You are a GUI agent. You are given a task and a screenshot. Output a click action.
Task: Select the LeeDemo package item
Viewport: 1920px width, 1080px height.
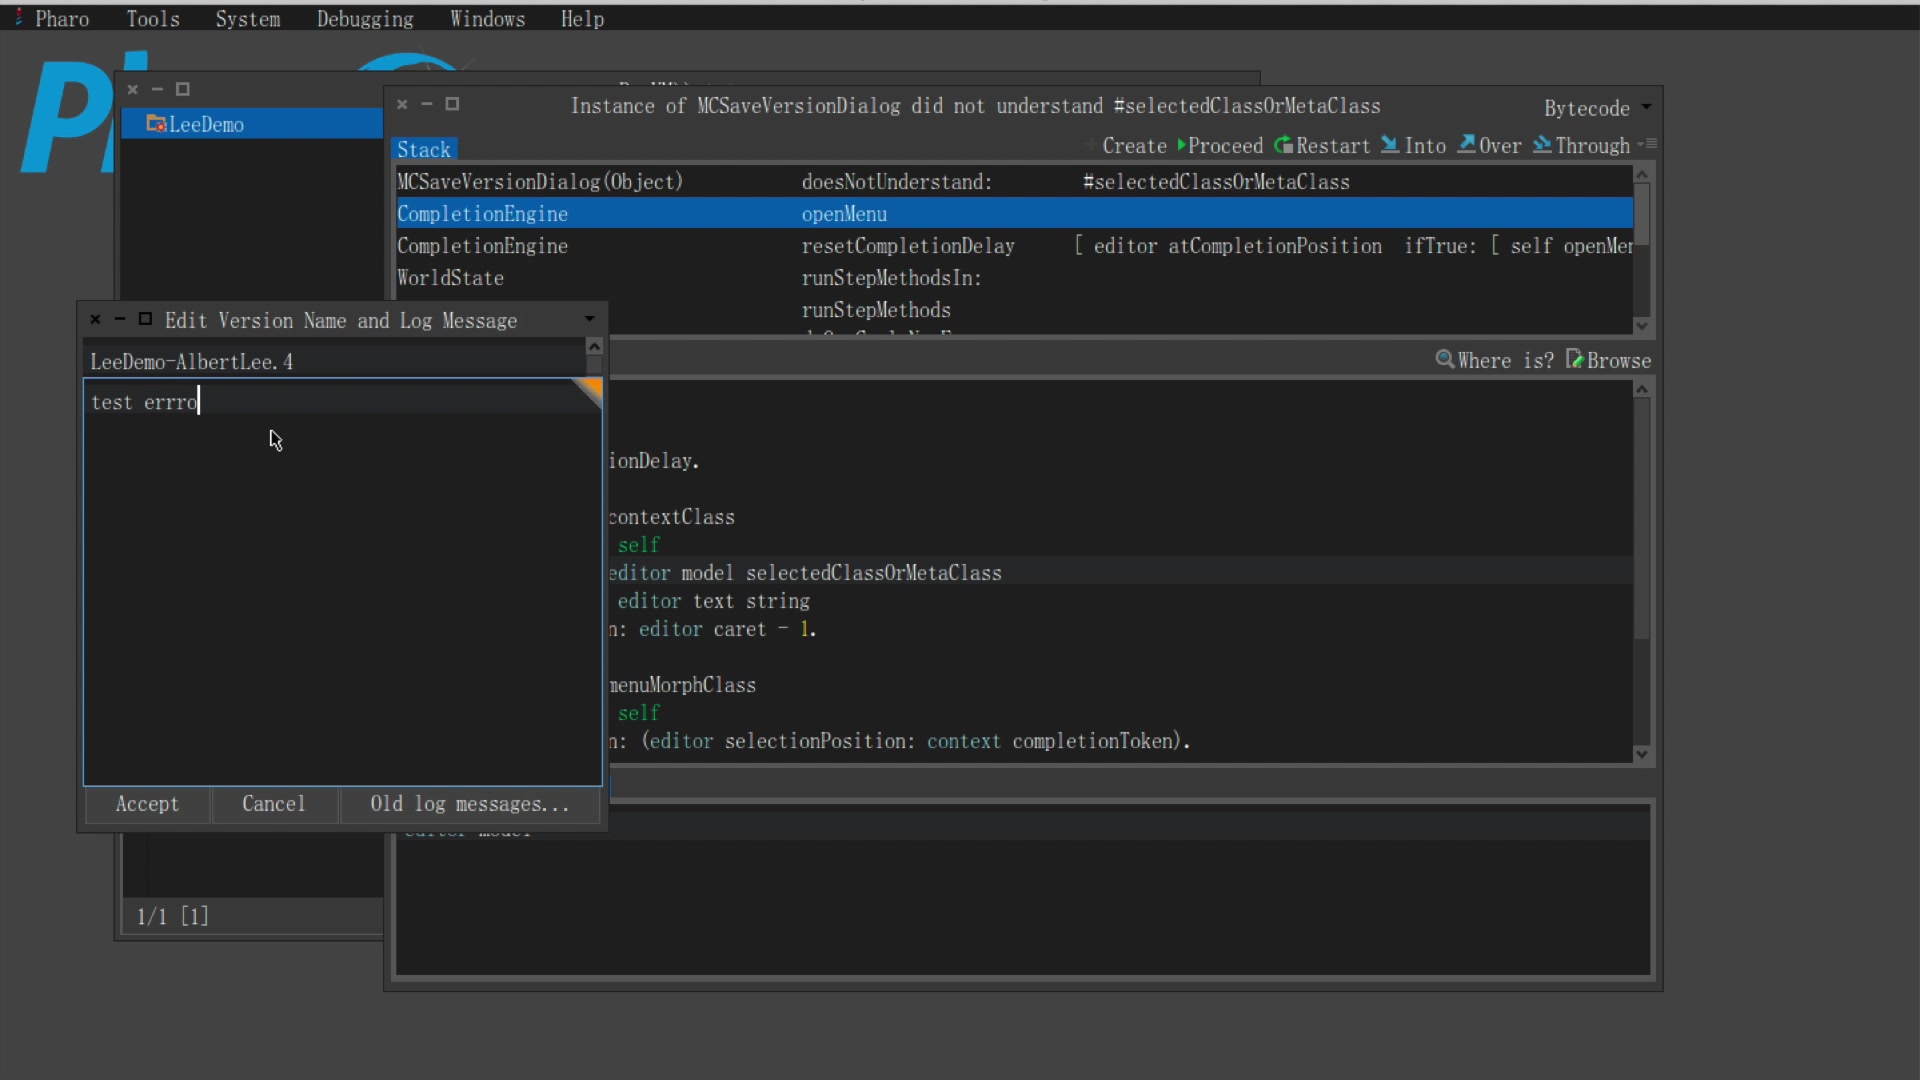[206, 124]
